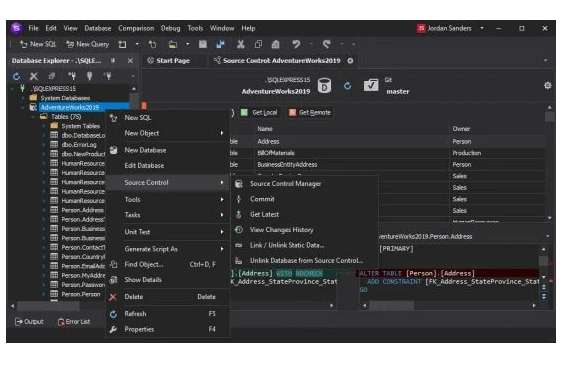
Task: Click the delete connection X icon in Database Explorer
Action: tap(34, 76)
